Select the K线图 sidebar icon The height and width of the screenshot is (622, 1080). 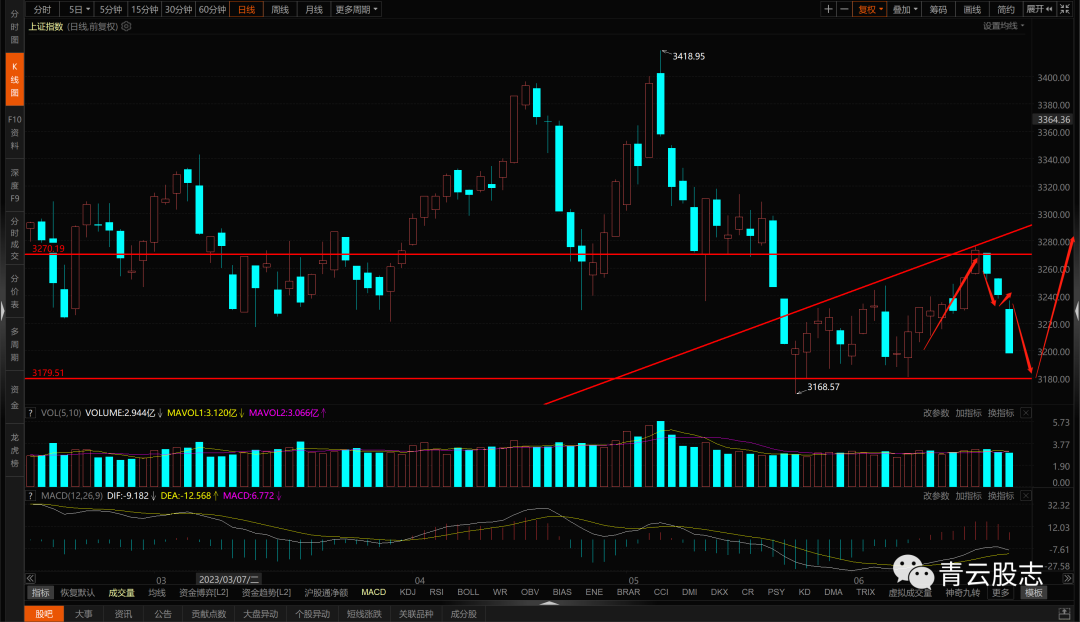[x=14, y=79]
